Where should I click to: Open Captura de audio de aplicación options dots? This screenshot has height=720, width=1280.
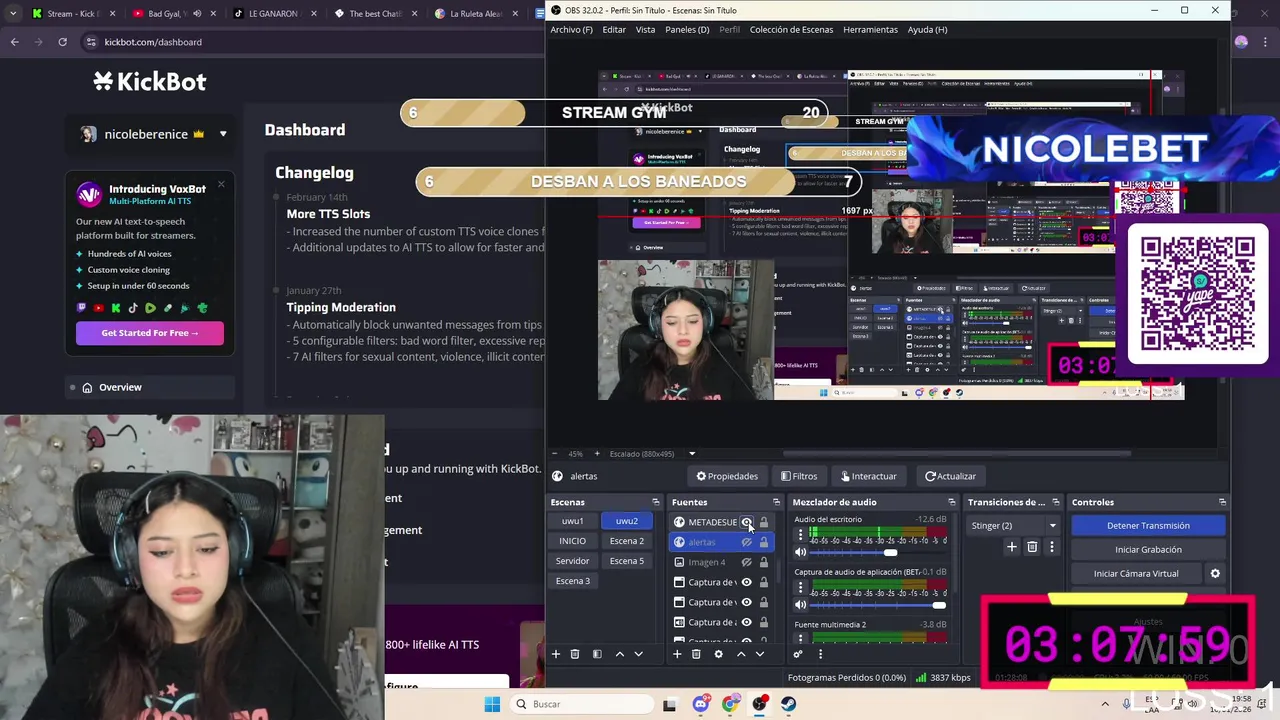pyautogui.click(x=800, y=588)
